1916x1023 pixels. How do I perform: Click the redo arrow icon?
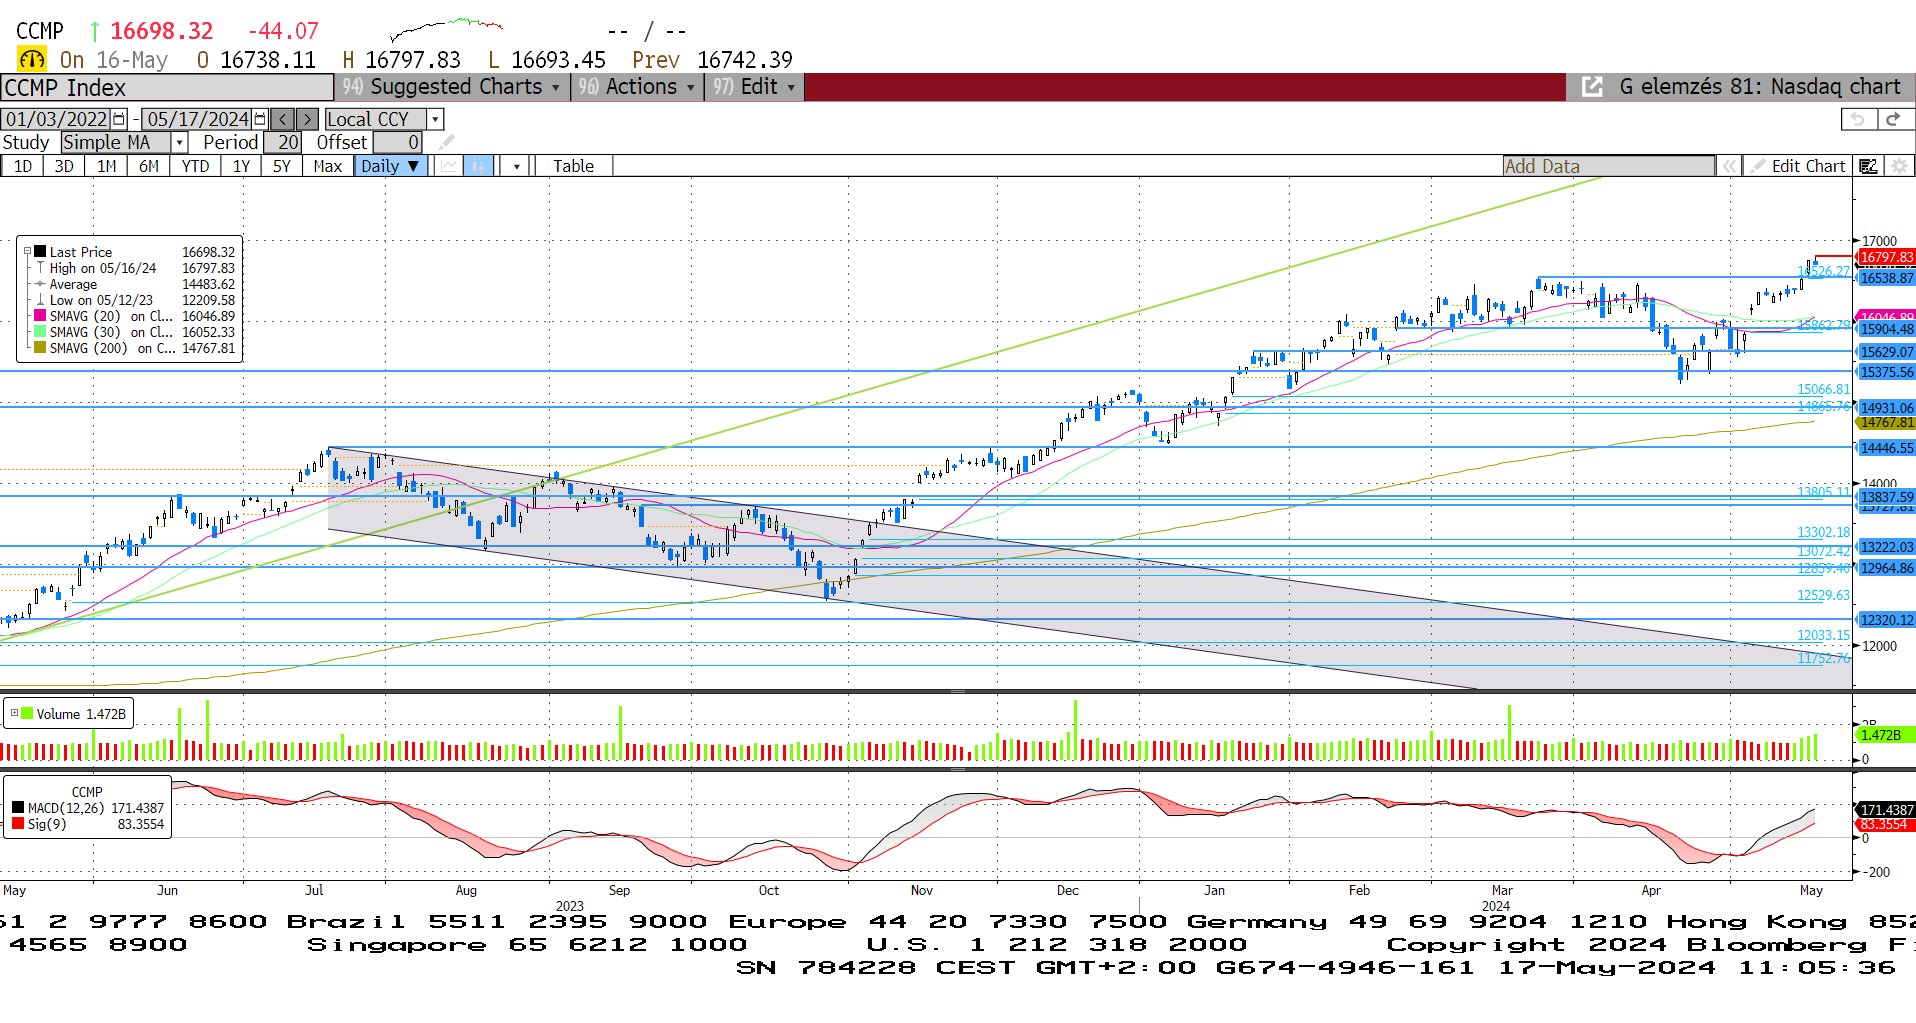tap(1893, 119)
